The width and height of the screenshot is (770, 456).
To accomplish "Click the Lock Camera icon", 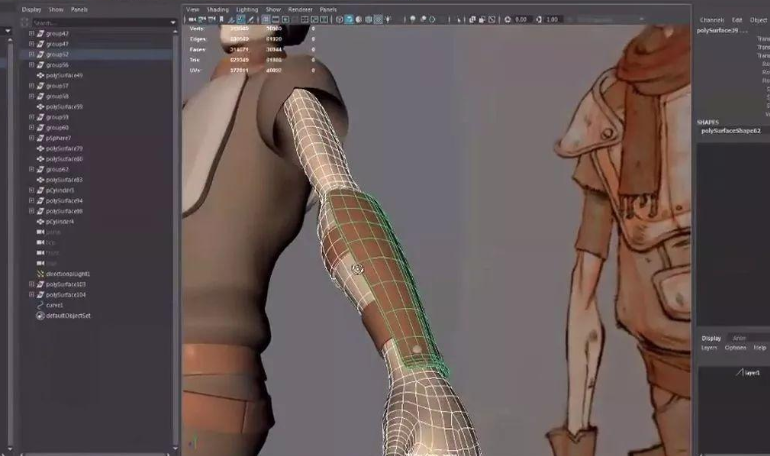I will [201, 20].
